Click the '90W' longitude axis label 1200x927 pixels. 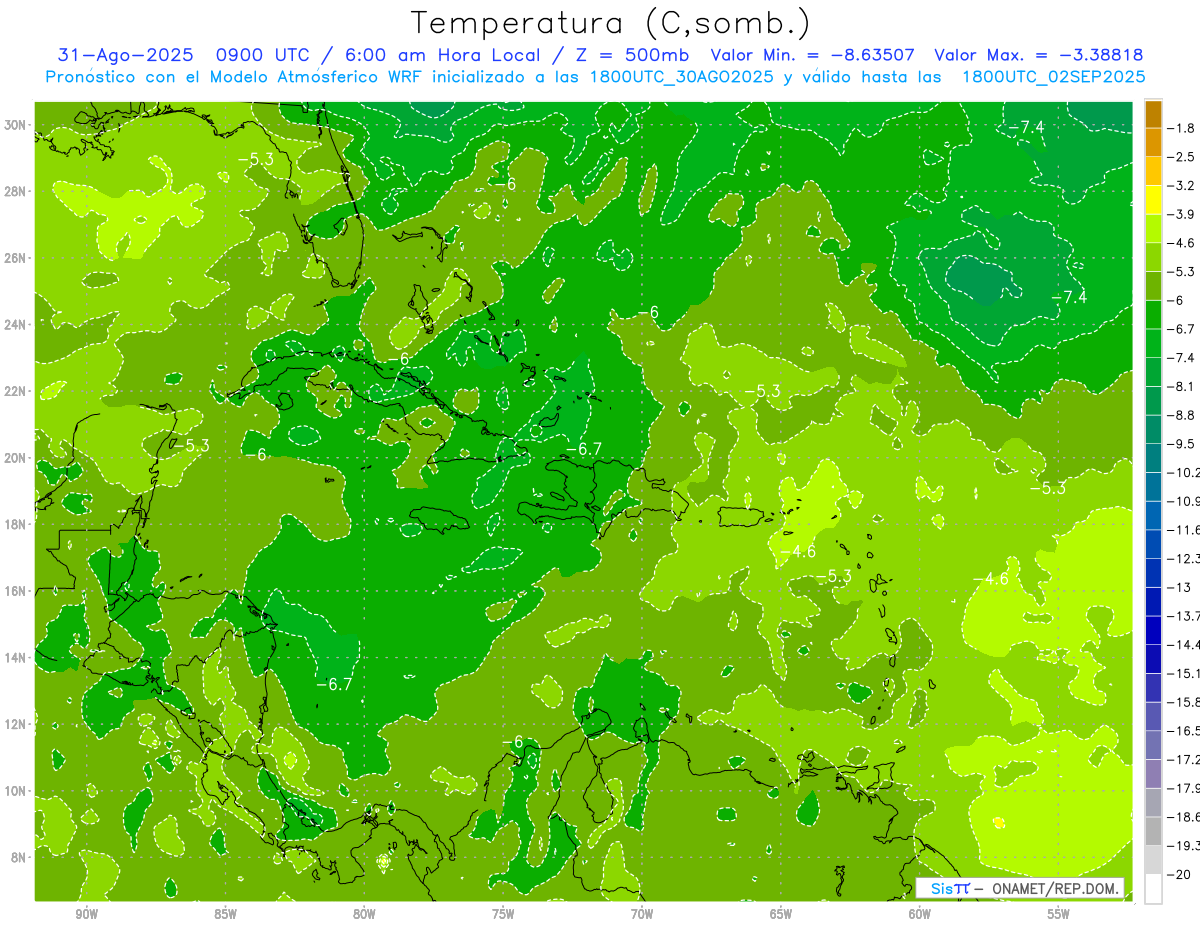click(87, 914)
